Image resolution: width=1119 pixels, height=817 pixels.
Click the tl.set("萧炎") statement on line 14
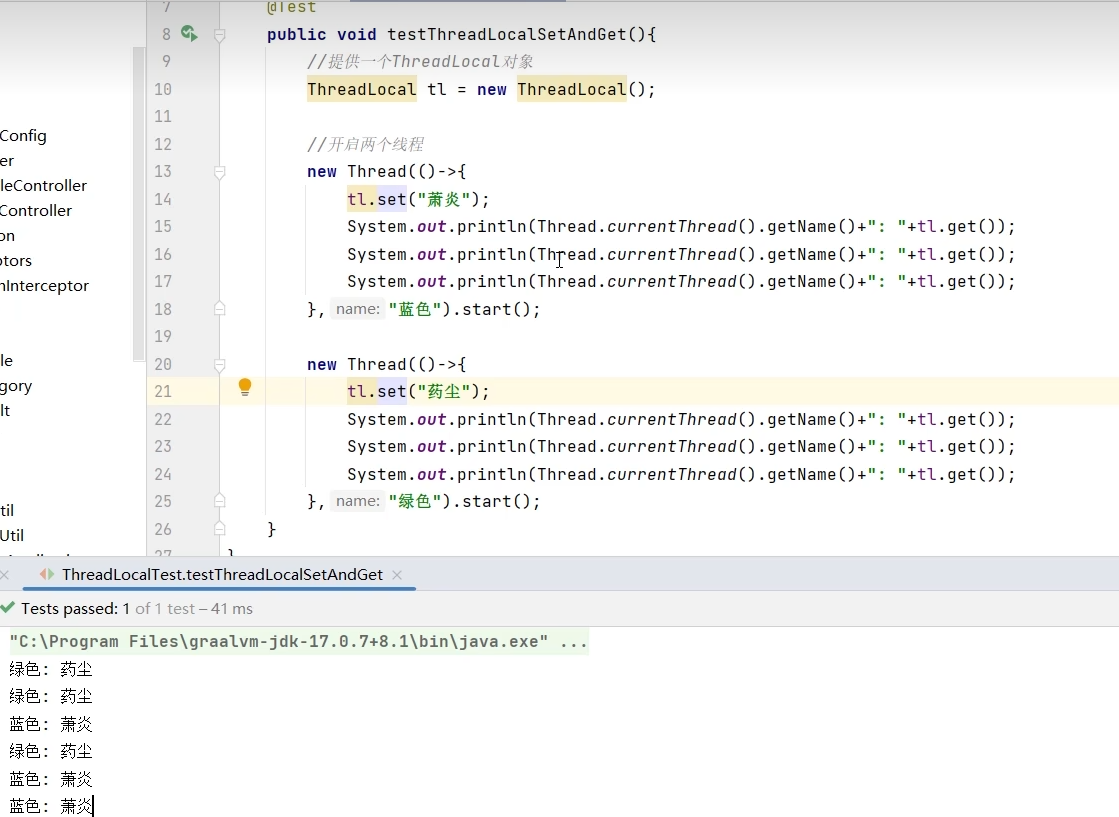pyautogui.click(x=418, y=199)
